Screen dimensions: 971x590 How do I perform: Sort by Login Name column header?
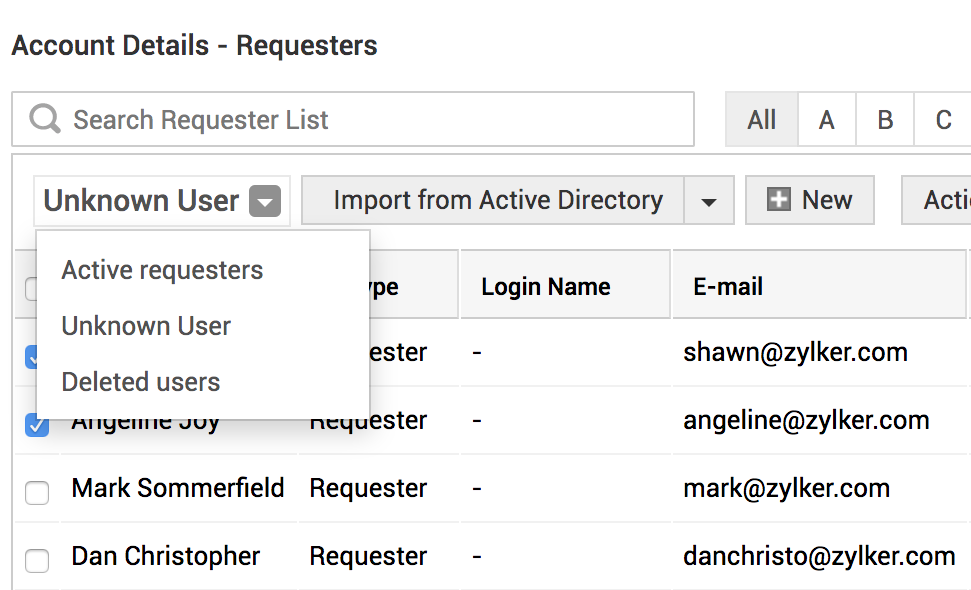(546, 287)
